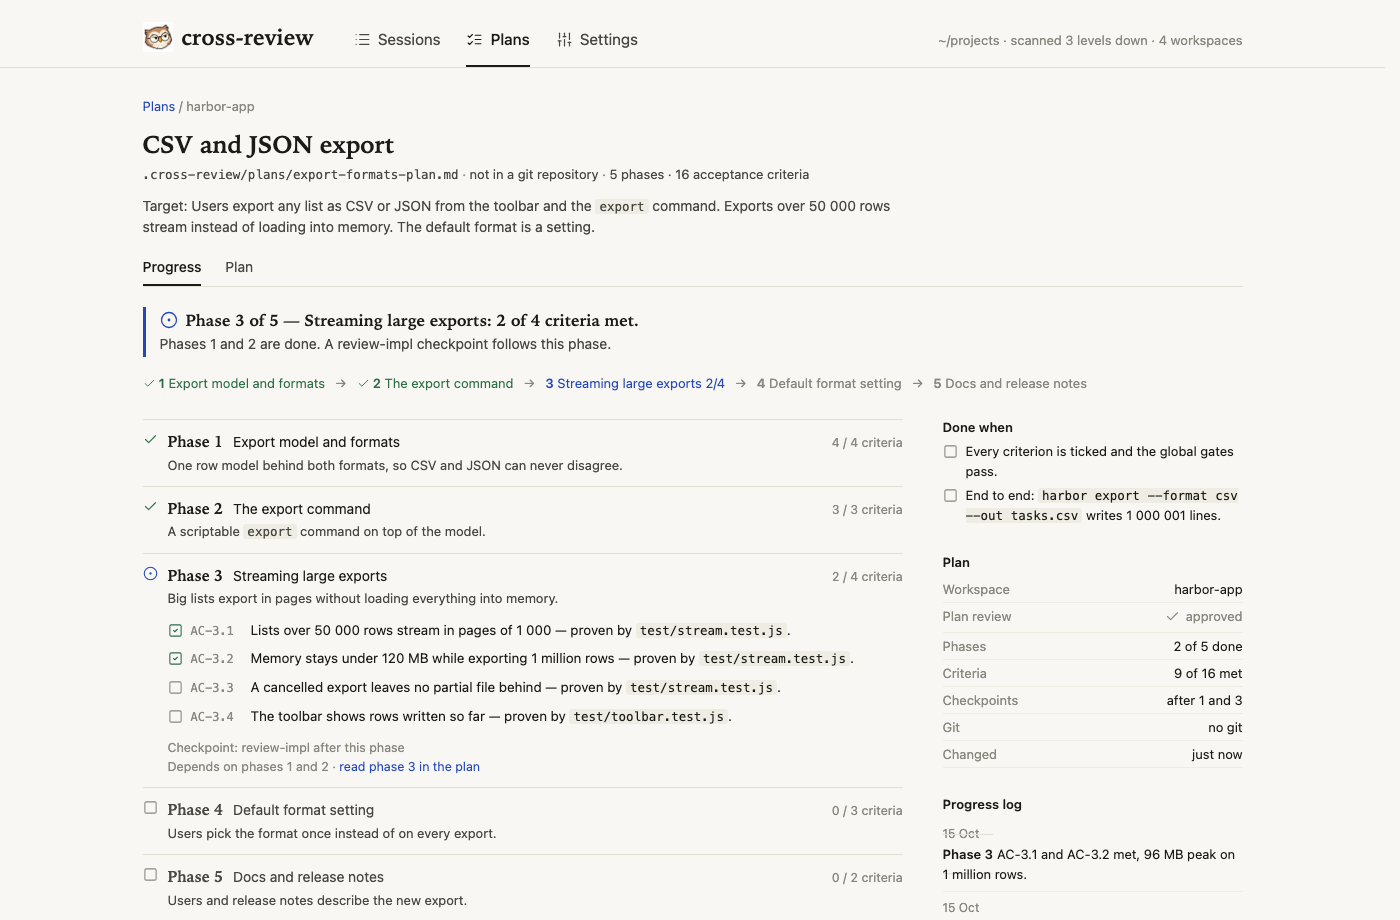Tick the AC-3.4 criterion checkbox

175,717
